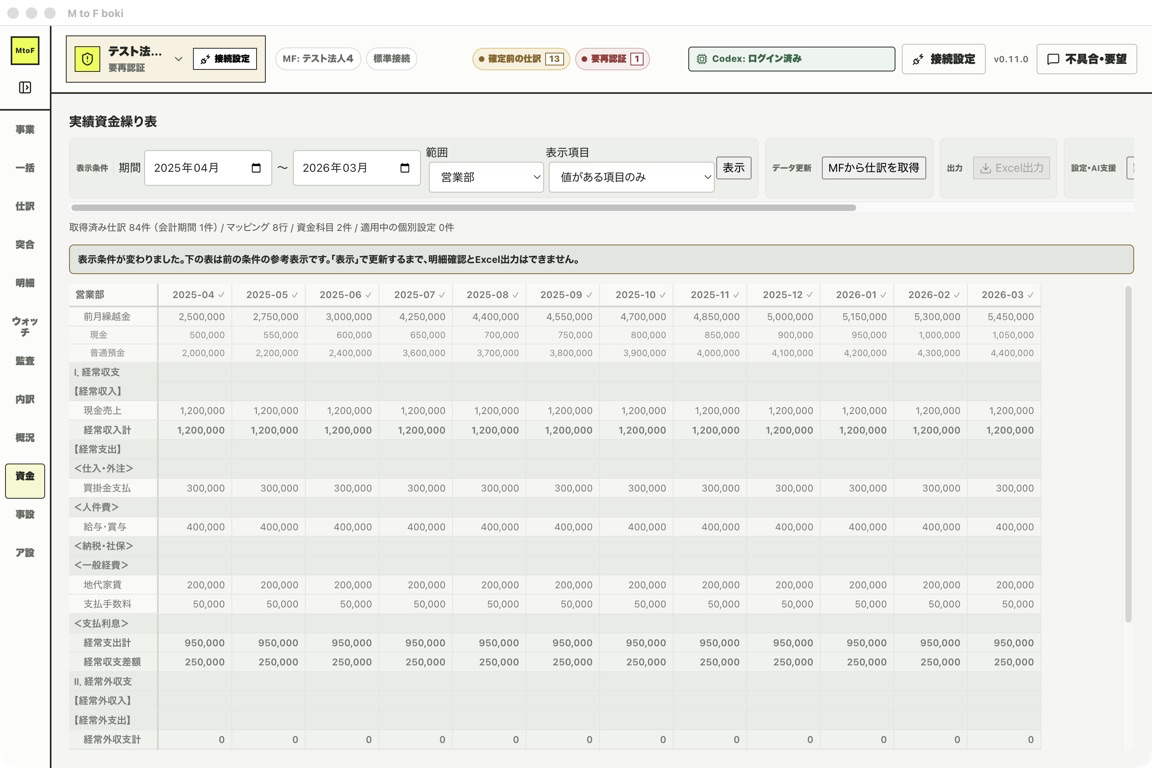Open the 明細 sidebar section
The width and height of the screenshot is (1152, 768).
pos(25,282)
